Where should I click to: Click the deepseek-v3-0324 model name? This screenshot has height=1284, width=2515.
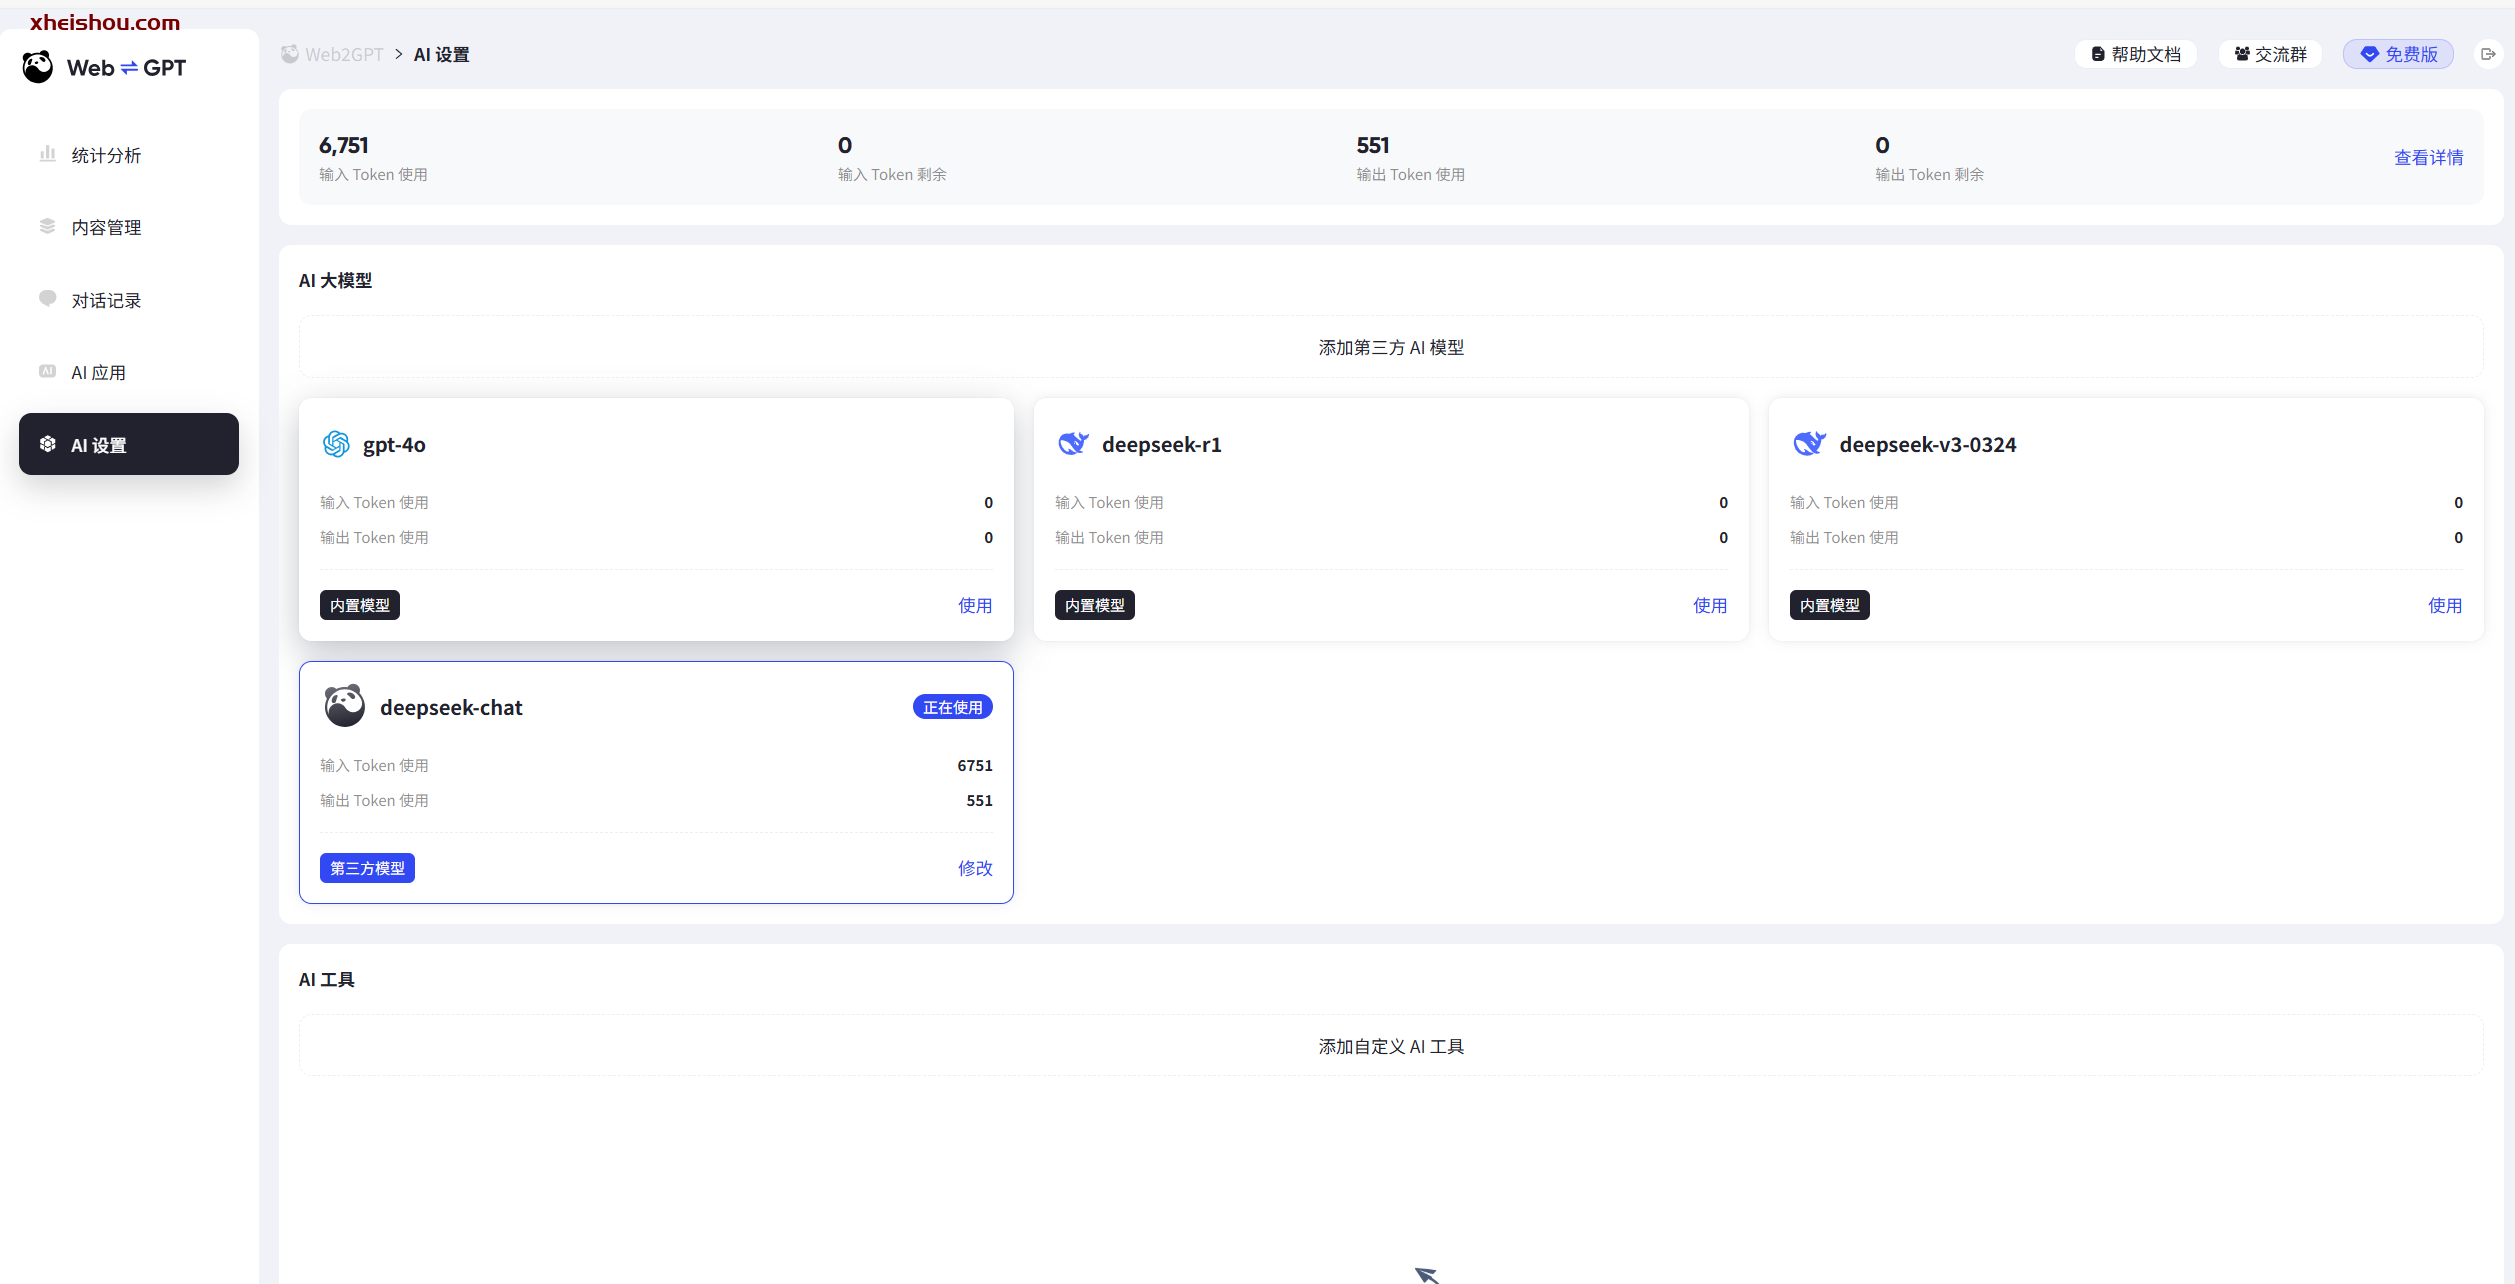click(x=1928, y=444)
